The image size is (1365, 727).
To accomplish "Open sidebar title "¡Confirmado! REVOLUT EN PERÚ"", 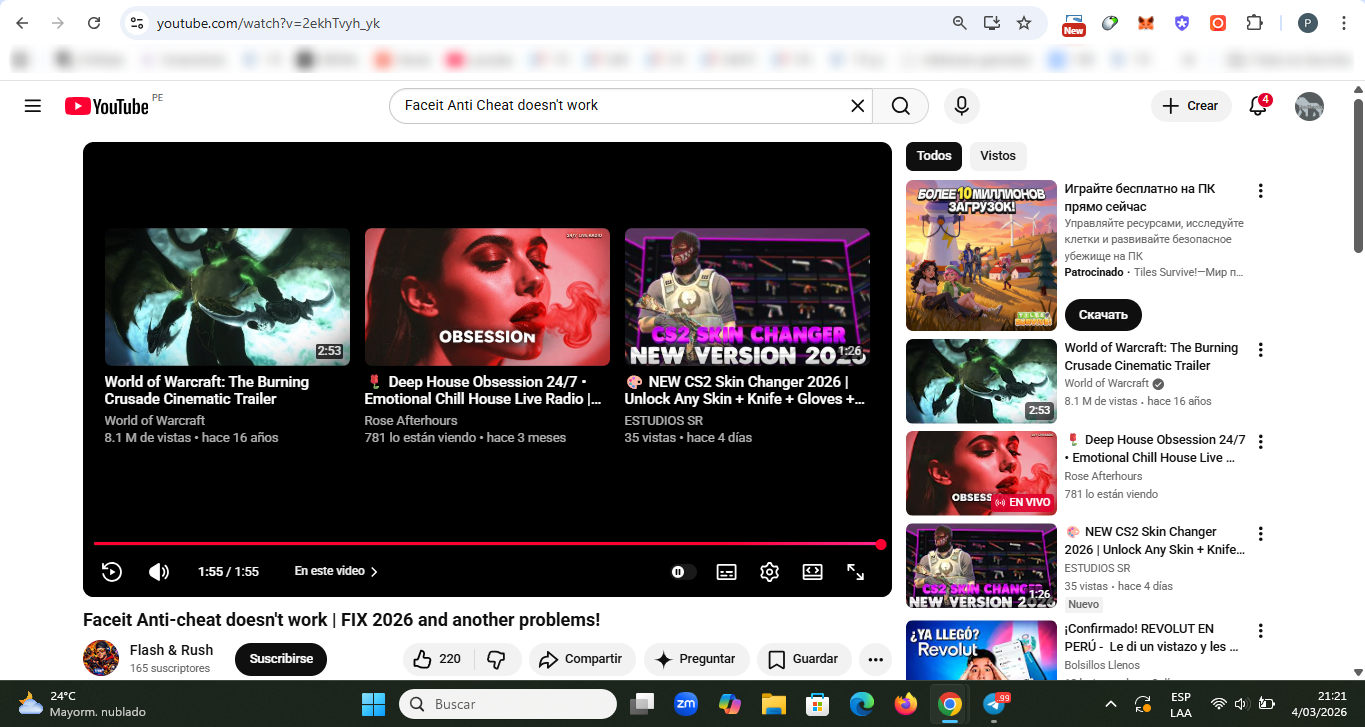I will [x=1151, y=637].
